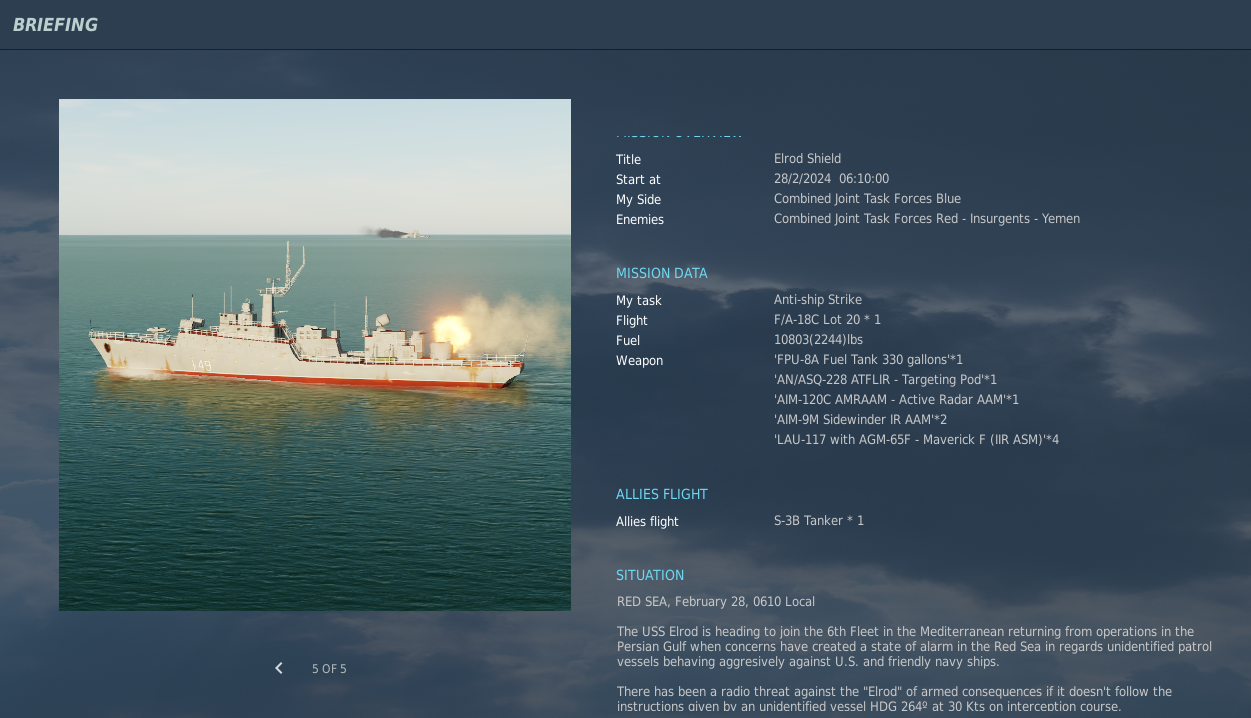Image resolution: width=1251 pixels, height=718 pixels.
Task: Click the 5 OF 5 page counter
Action: pos(329,669)
